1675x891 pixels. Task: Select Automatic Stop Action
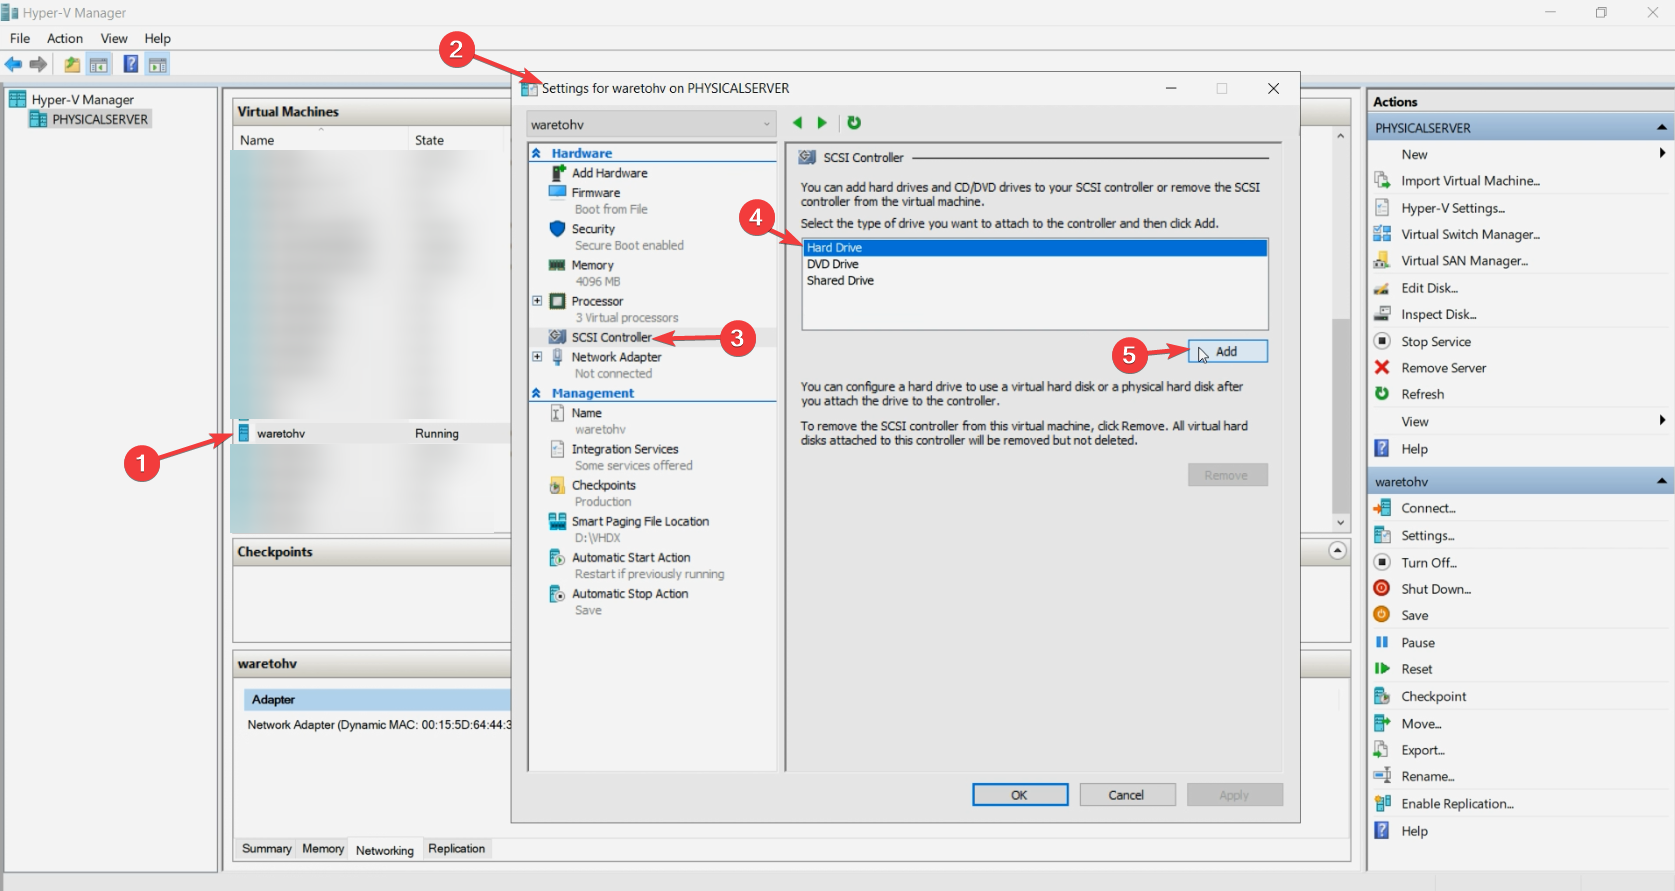click(629, 593)
